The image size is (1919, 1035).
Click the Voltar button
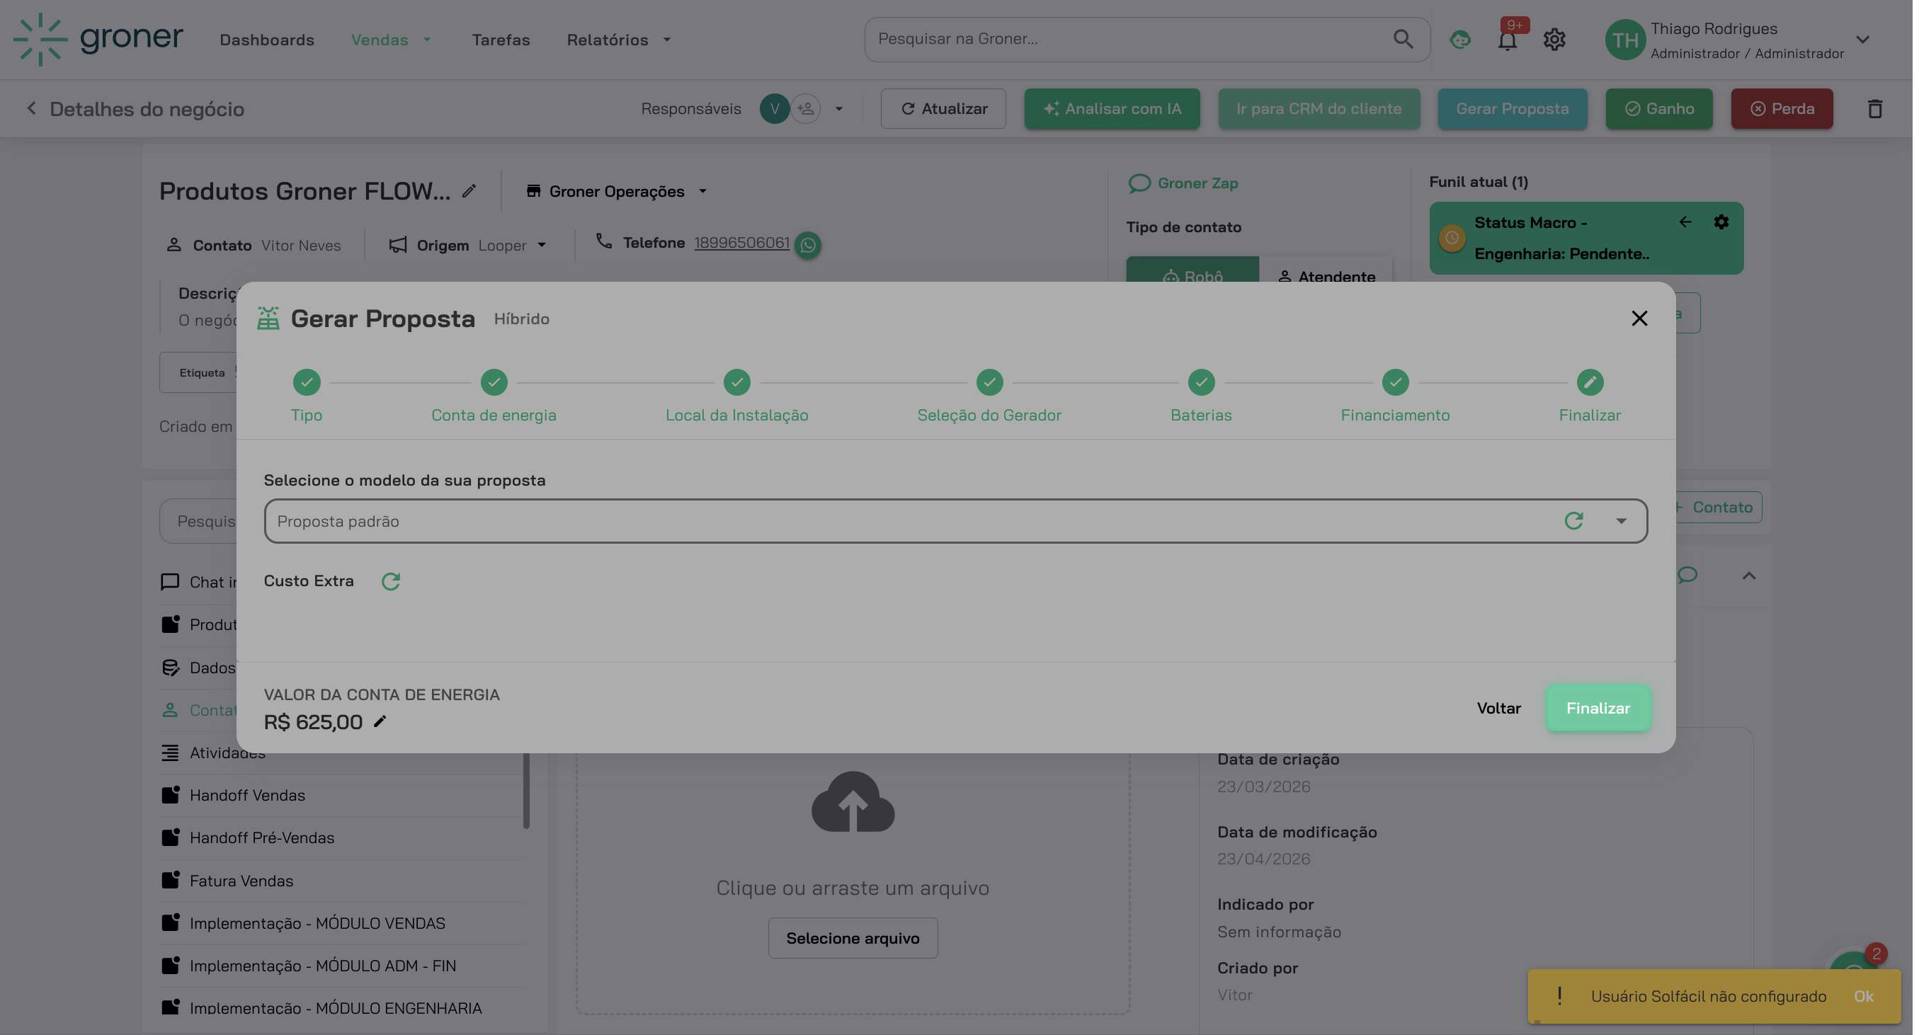point(1499,709)
